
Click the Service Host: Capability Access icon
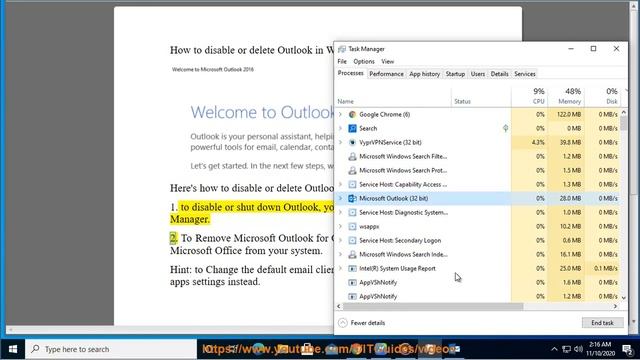[x=352, y=184]
